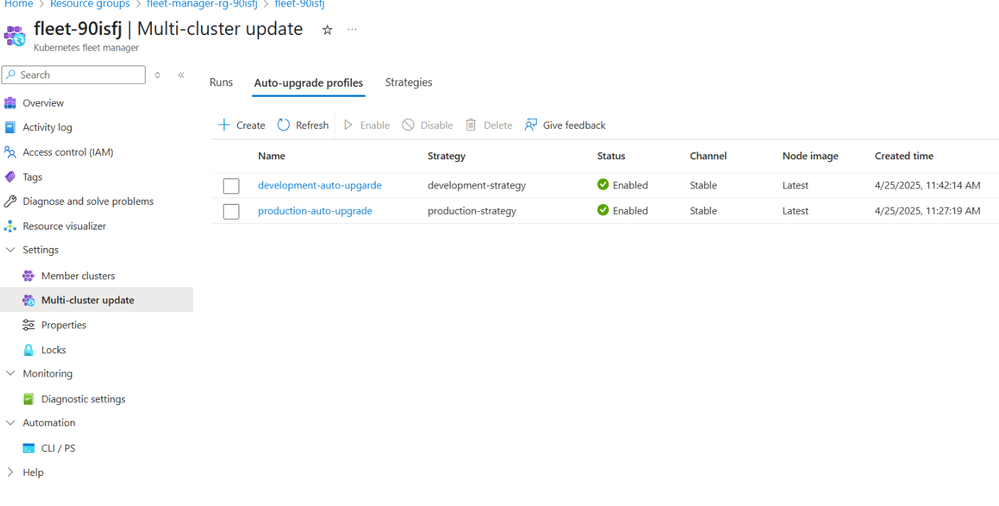
Task: Click the Multi-cluster update sidebar icon
Action: pos(28,300)
